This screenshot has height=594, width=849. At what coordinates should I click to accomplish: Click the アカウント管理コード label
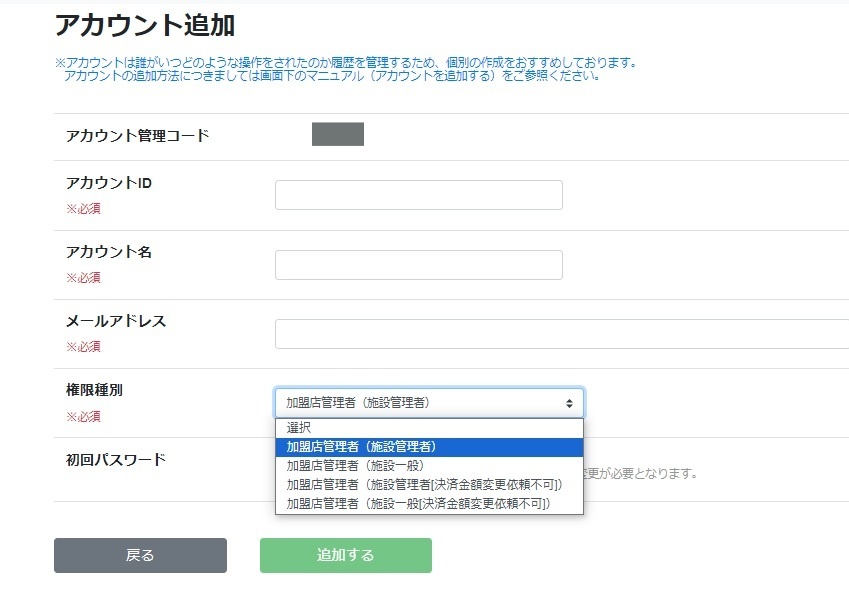tap(138, 135)
